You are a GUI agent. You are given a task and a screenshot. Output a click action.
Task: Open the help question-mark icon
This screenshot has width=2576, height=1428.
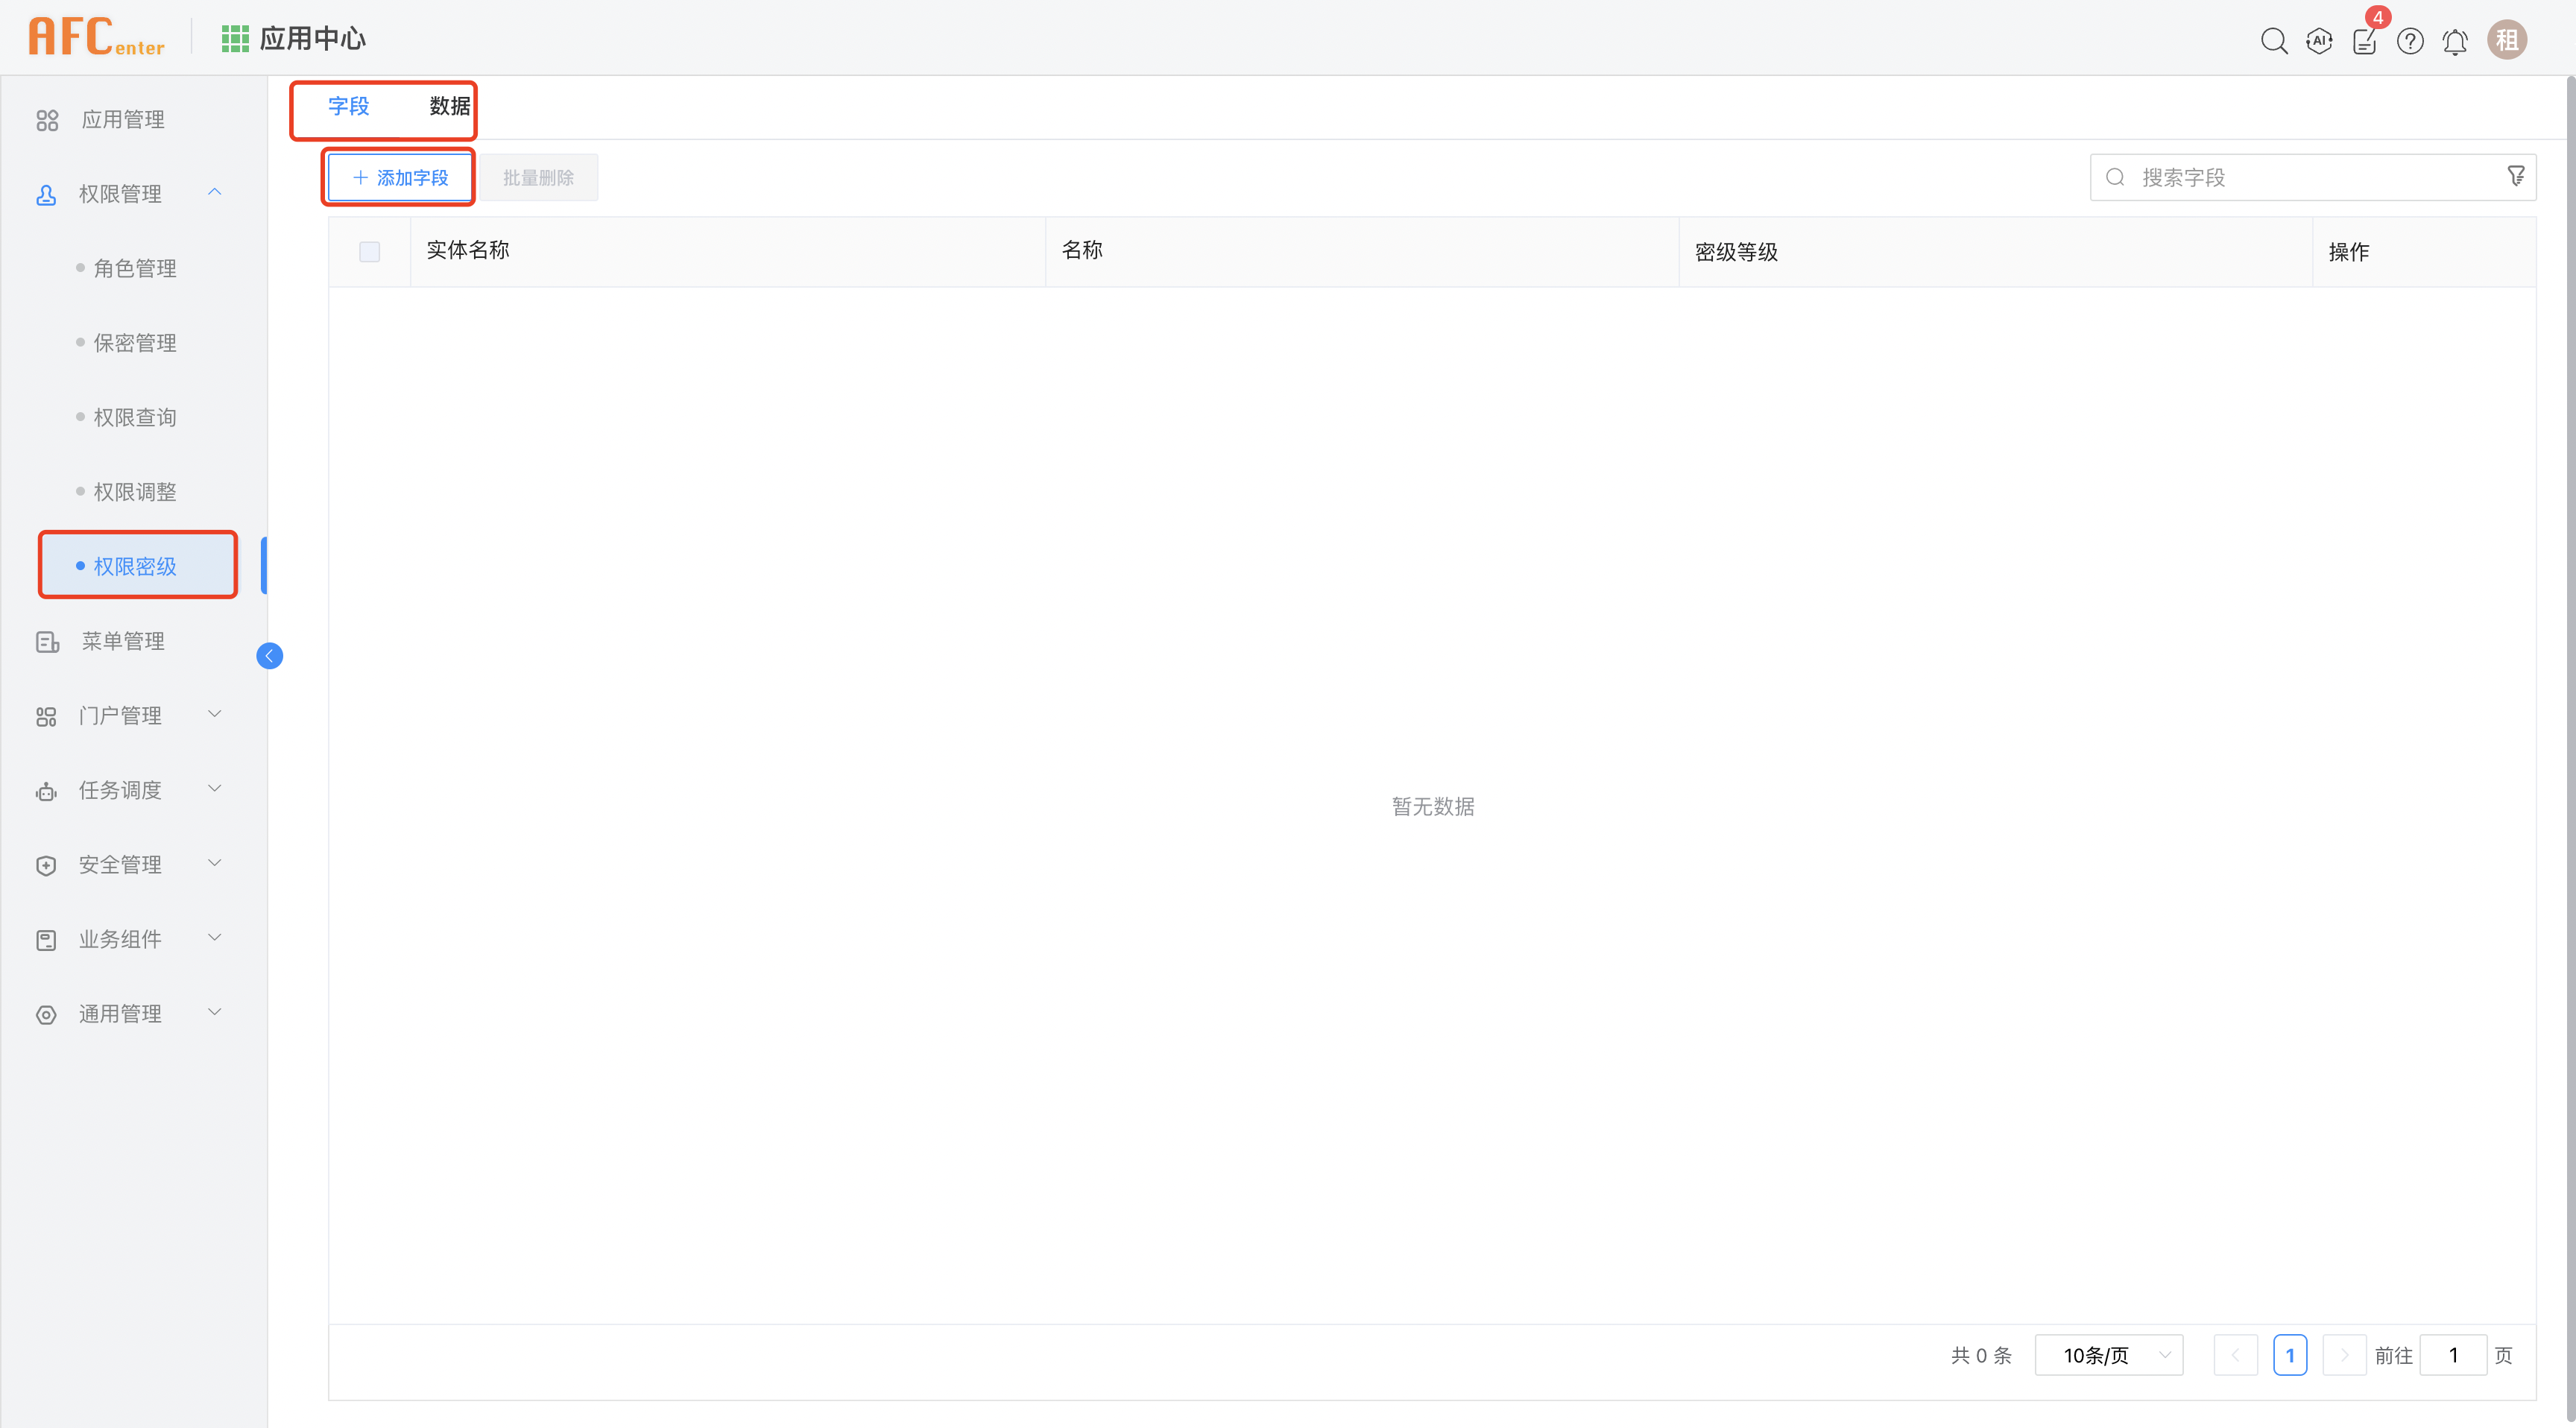2410,41
